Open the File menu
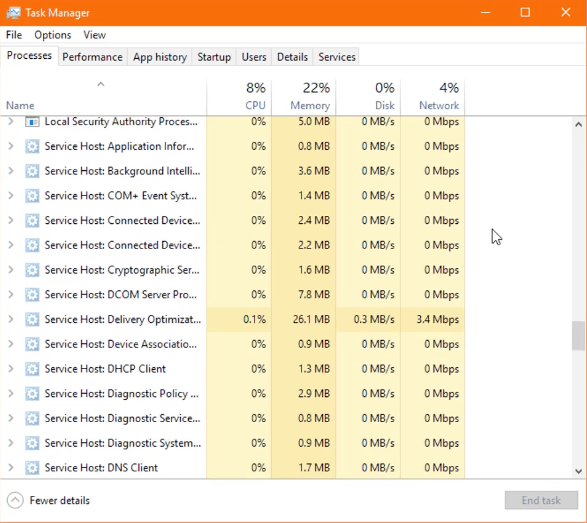The width and height of the screenshot is (587, 523). [14, 35]
